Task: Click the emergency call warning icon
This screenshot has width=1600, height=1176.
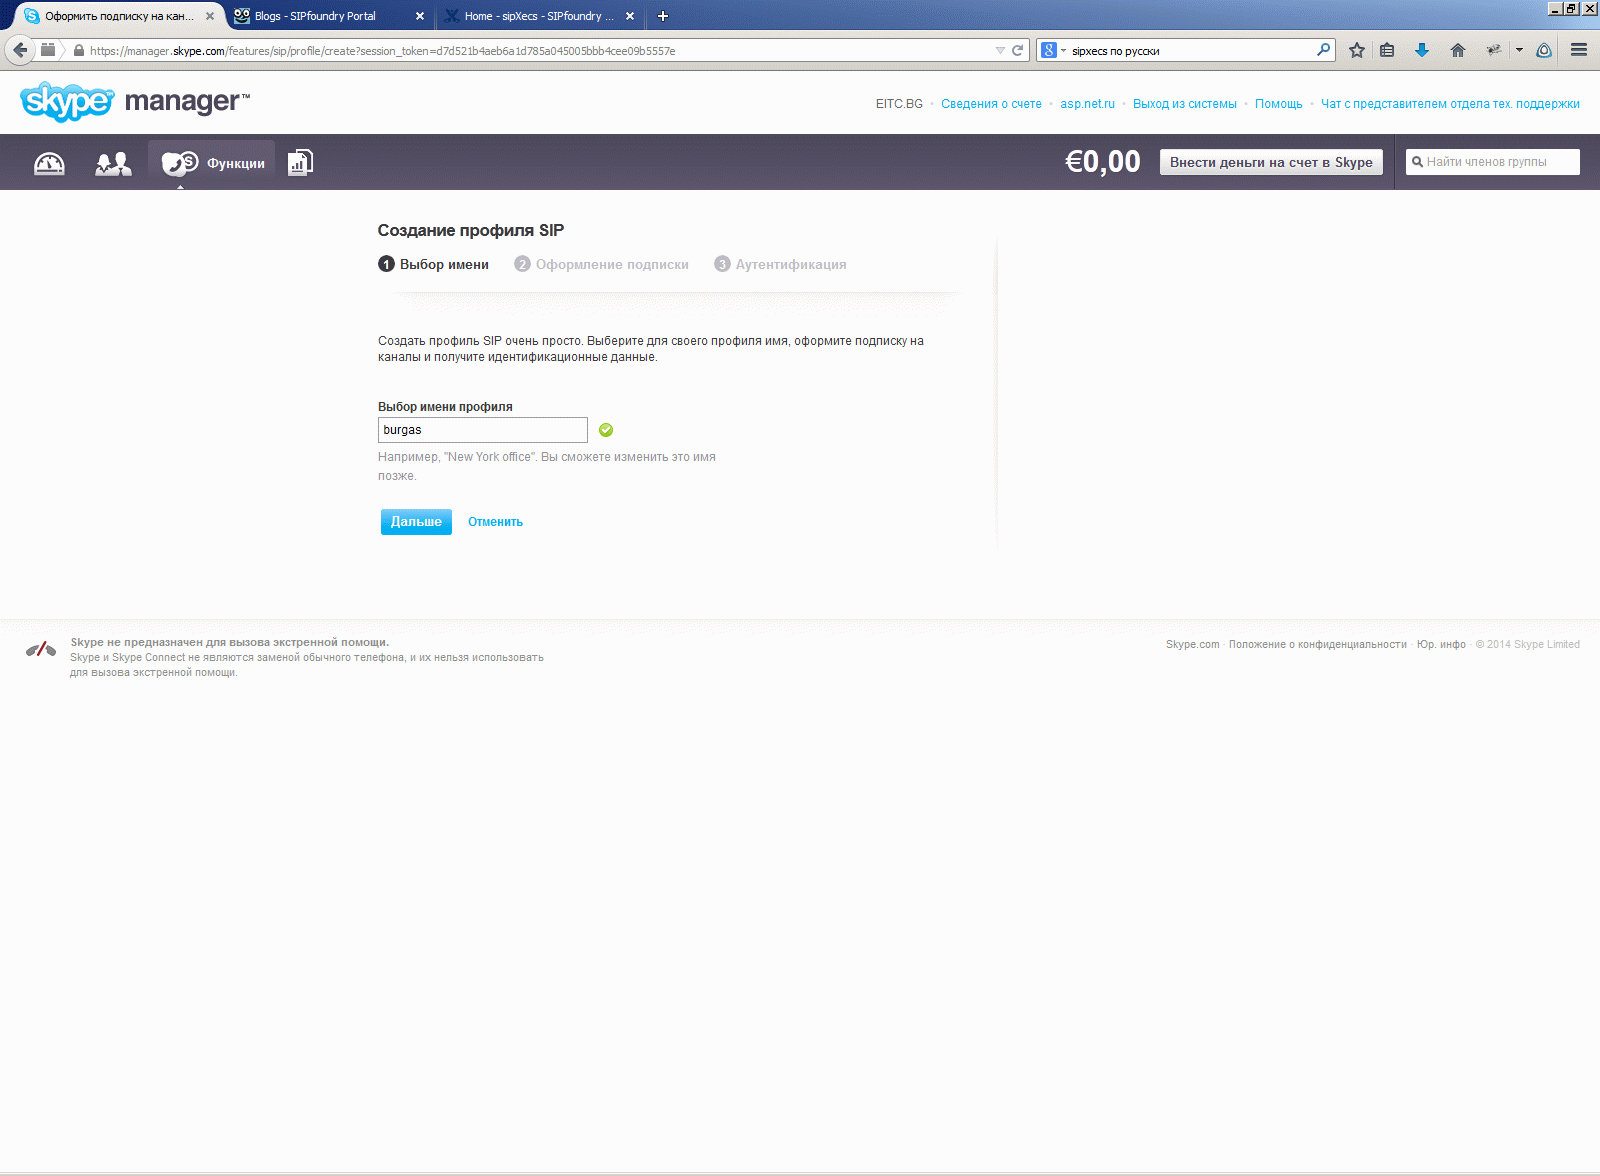Action: tap(41, 650)
